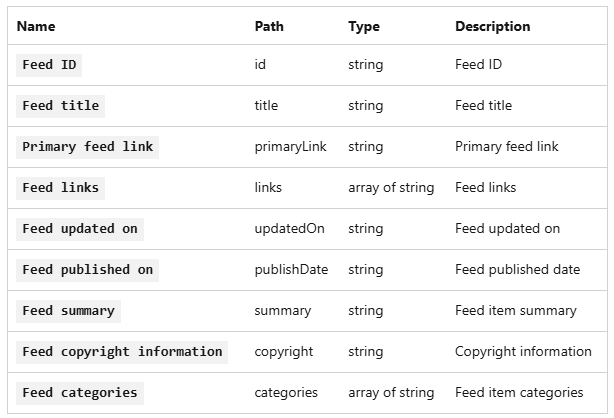
Task: Click the Feed links name label
Action: tap(60, 188)
